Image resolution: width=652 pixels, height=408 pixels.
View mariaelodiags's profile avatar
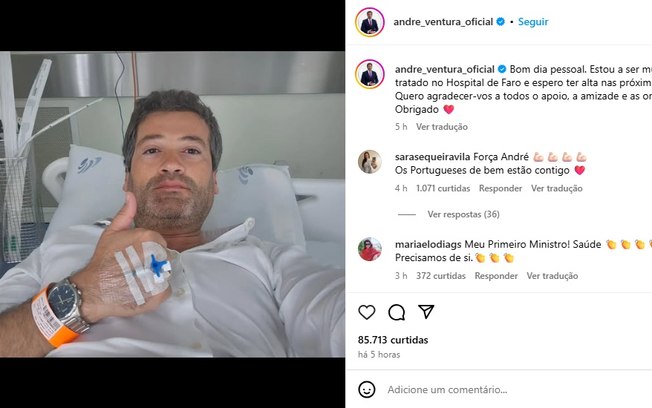coord(370,249)
